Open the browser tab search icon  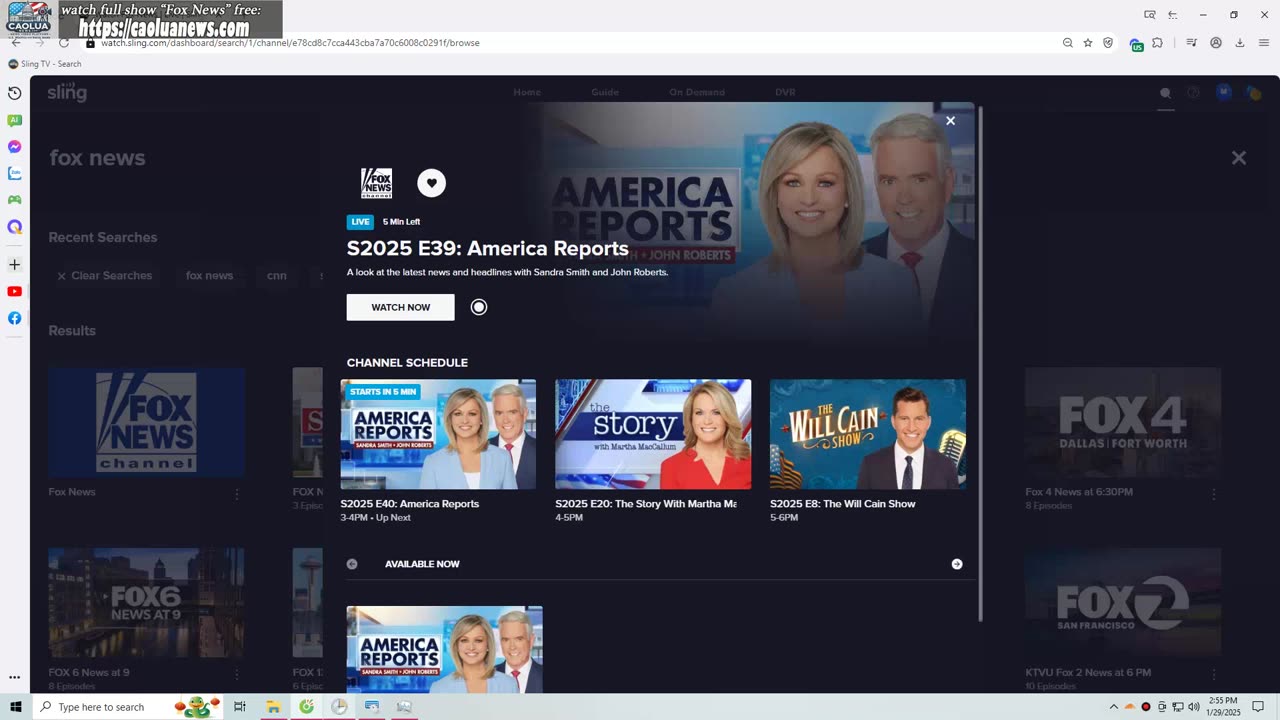[1150, 15]
